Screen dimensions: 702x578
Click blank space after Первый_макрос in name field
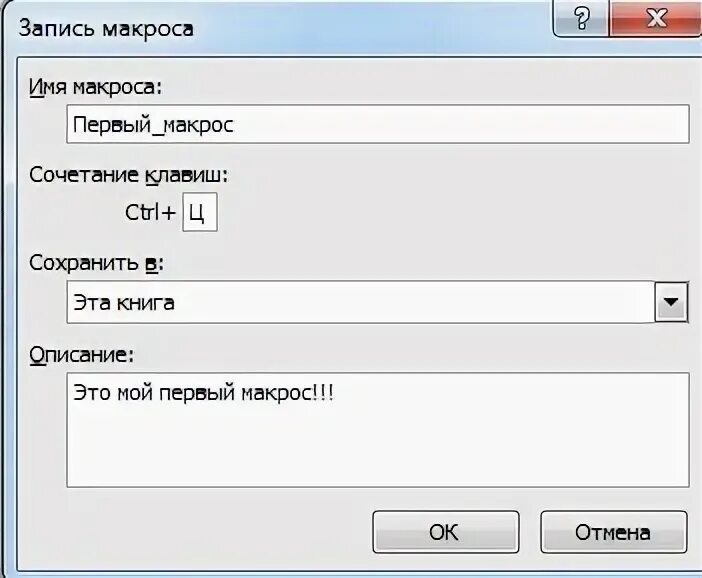pos(461,124)
